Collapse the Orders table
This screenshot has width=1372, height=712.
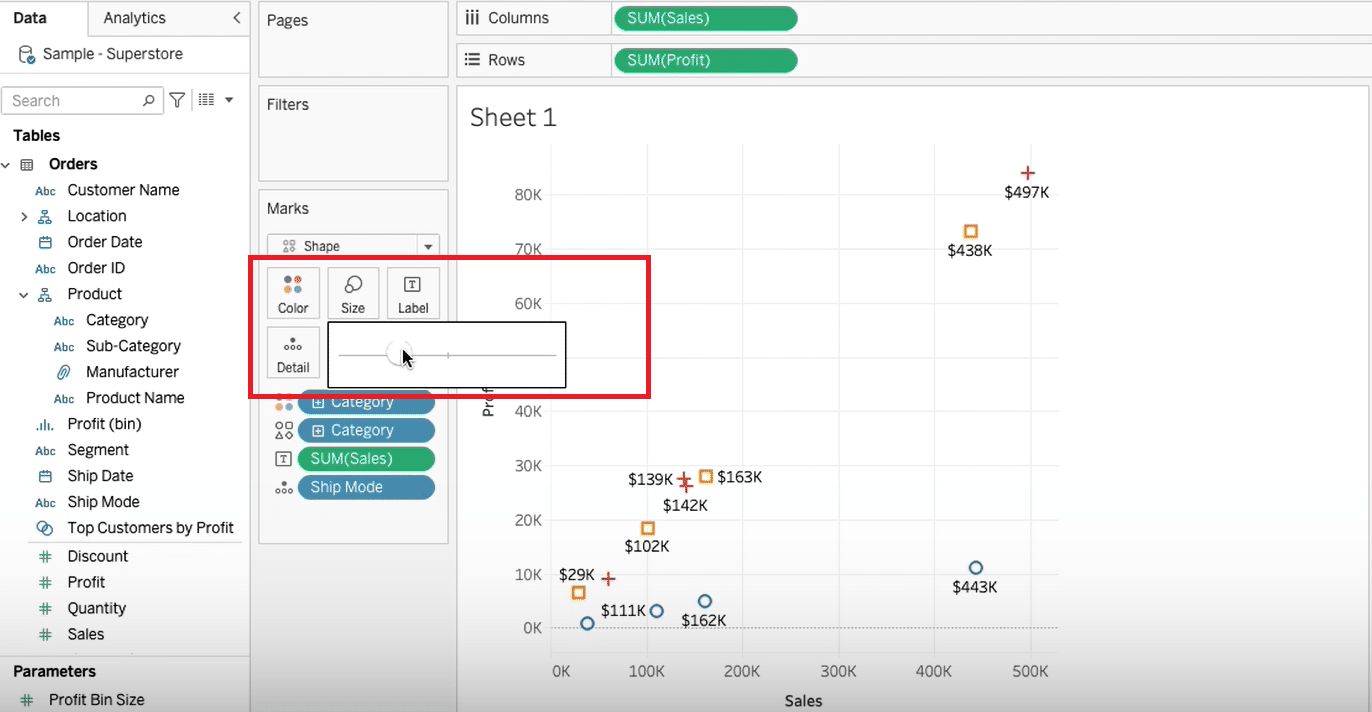click(5, 164)
